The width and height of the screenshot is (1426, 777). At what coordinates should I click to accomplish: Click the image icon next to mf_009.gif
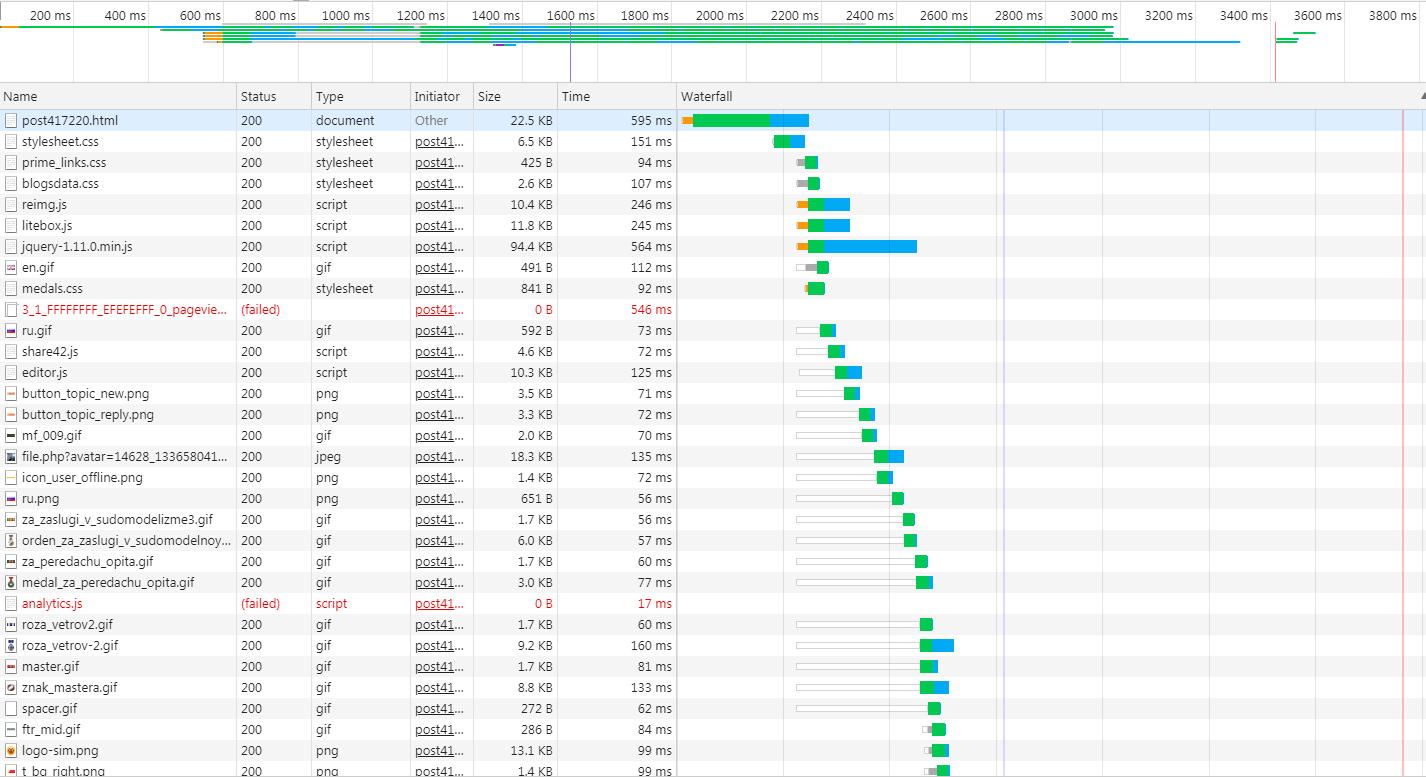click(11, 435)
